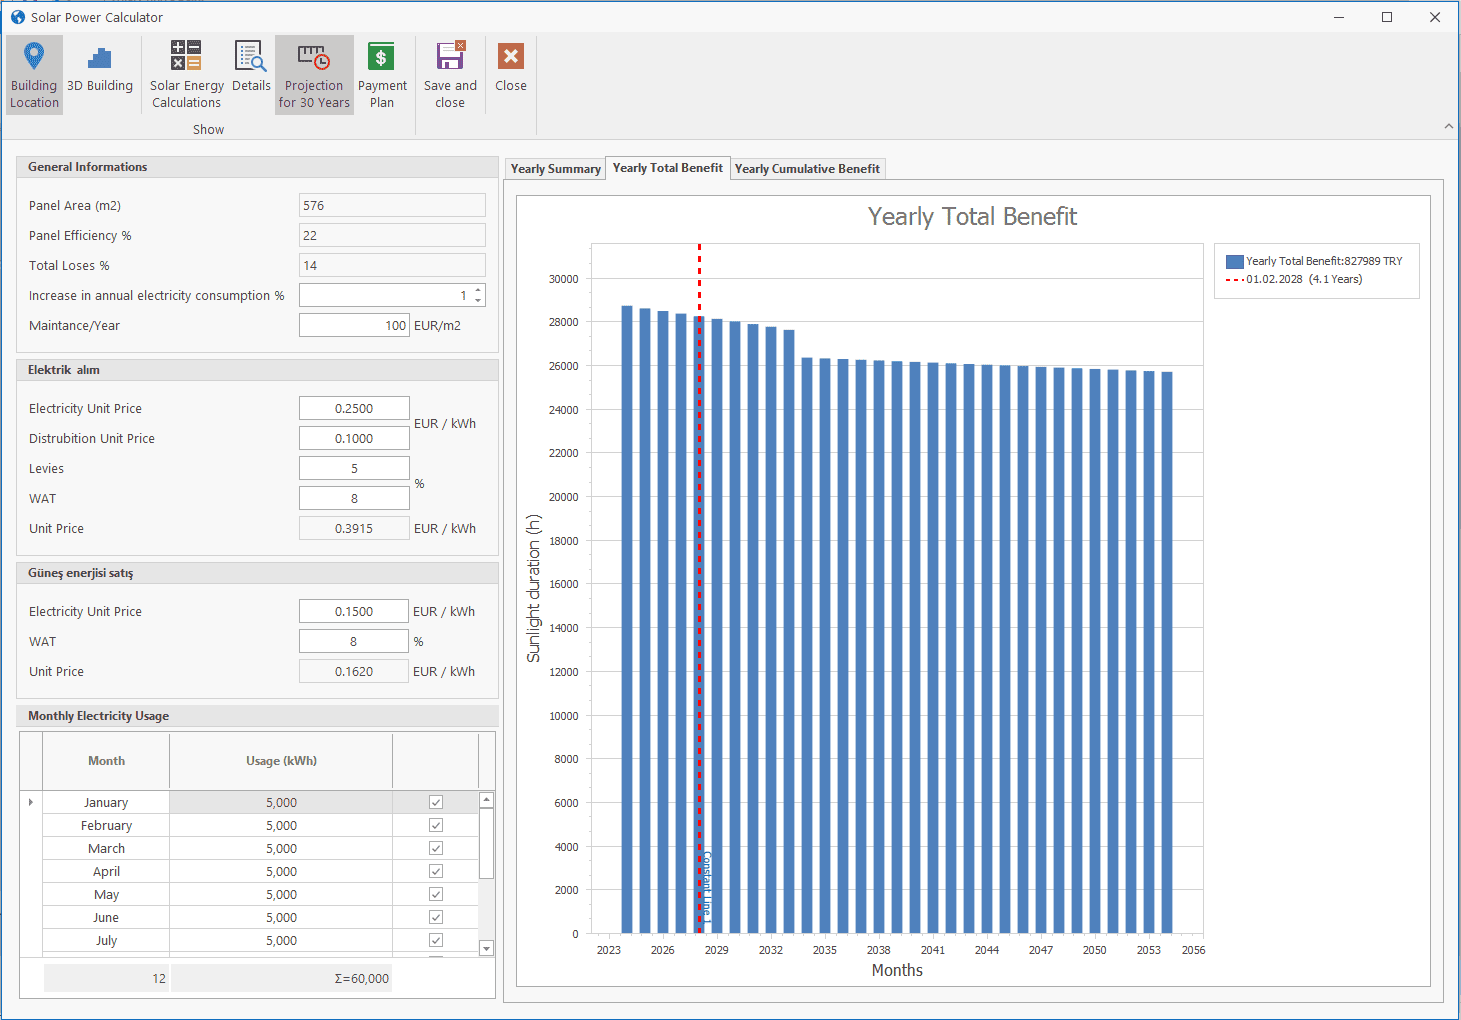Screen dimensions: 1461x1020
Task: Increase annual electricity consumption with up arrow
Action: (478, 291)
